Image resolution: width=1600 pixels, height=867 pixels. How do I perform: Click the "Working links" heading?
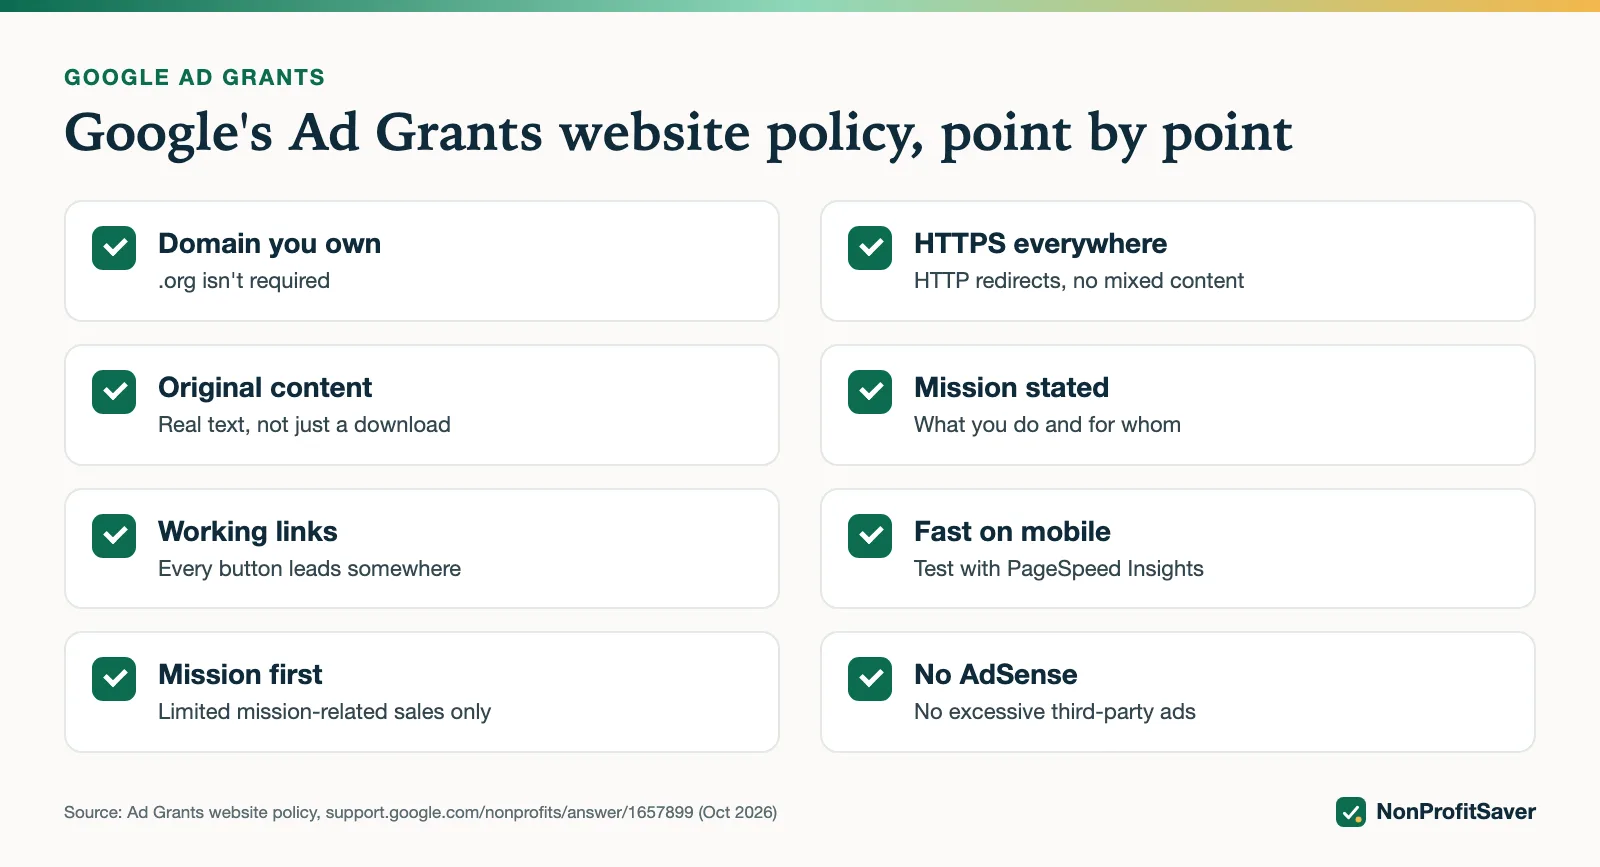click(248, 532)
